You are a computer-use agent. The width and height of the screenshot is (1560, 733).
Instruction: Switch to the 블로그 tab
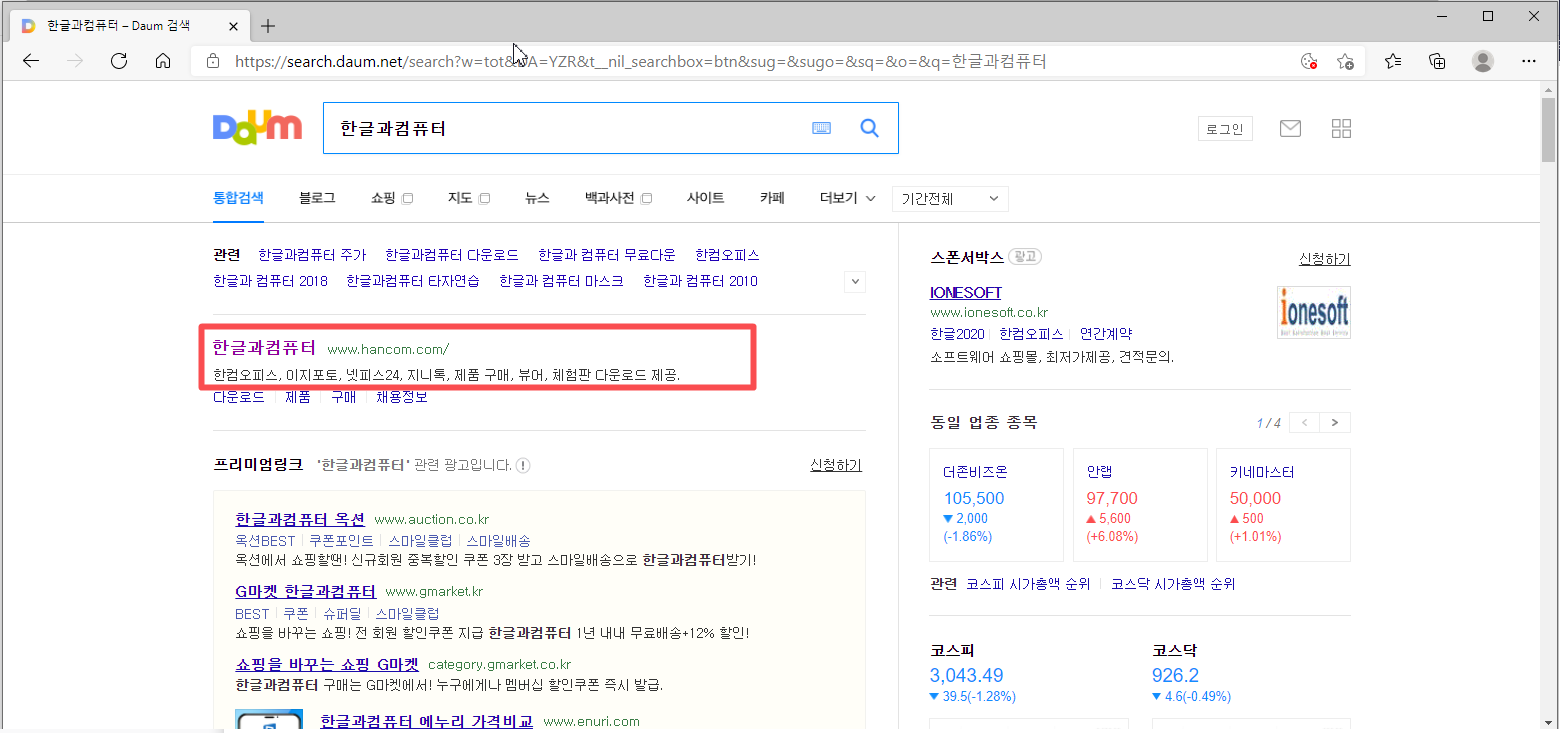pos(317,198)
